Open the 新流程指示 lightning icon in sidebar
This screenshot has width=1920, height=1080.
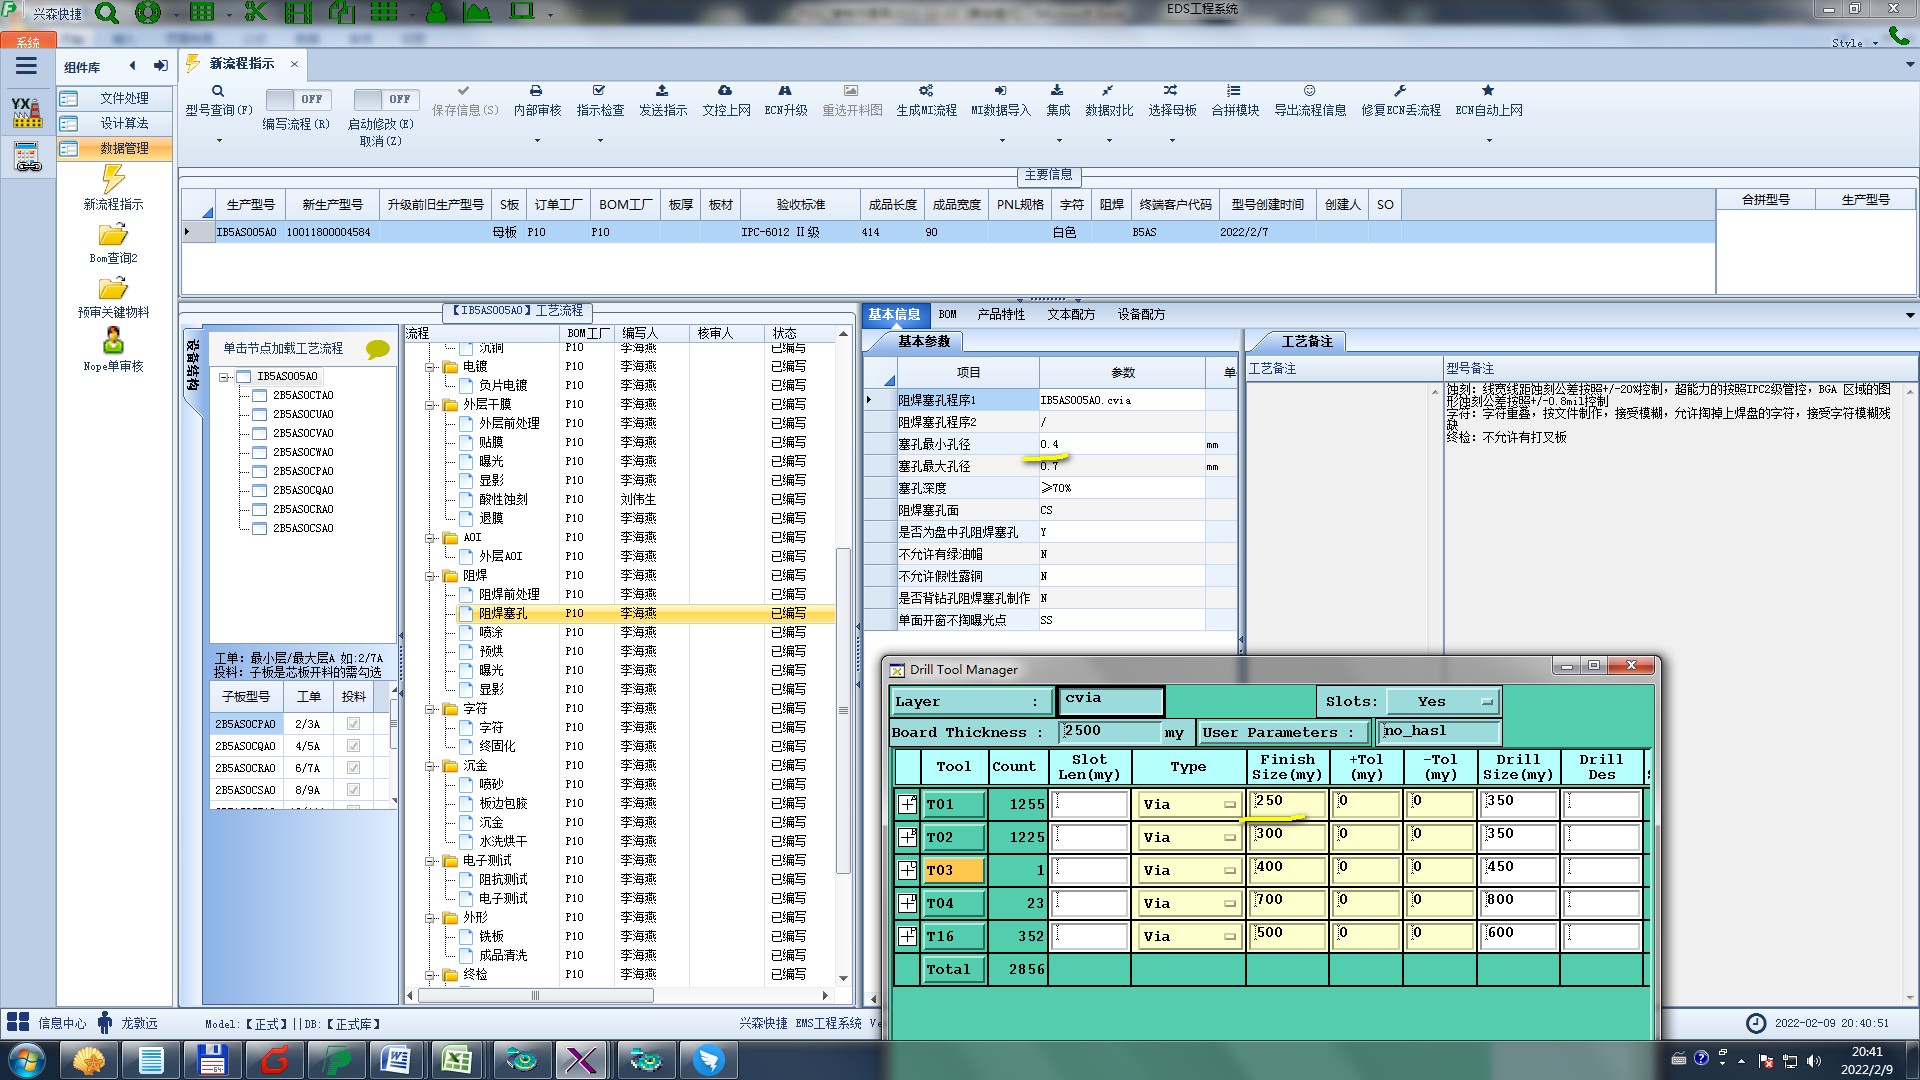[x=113, y=180]
